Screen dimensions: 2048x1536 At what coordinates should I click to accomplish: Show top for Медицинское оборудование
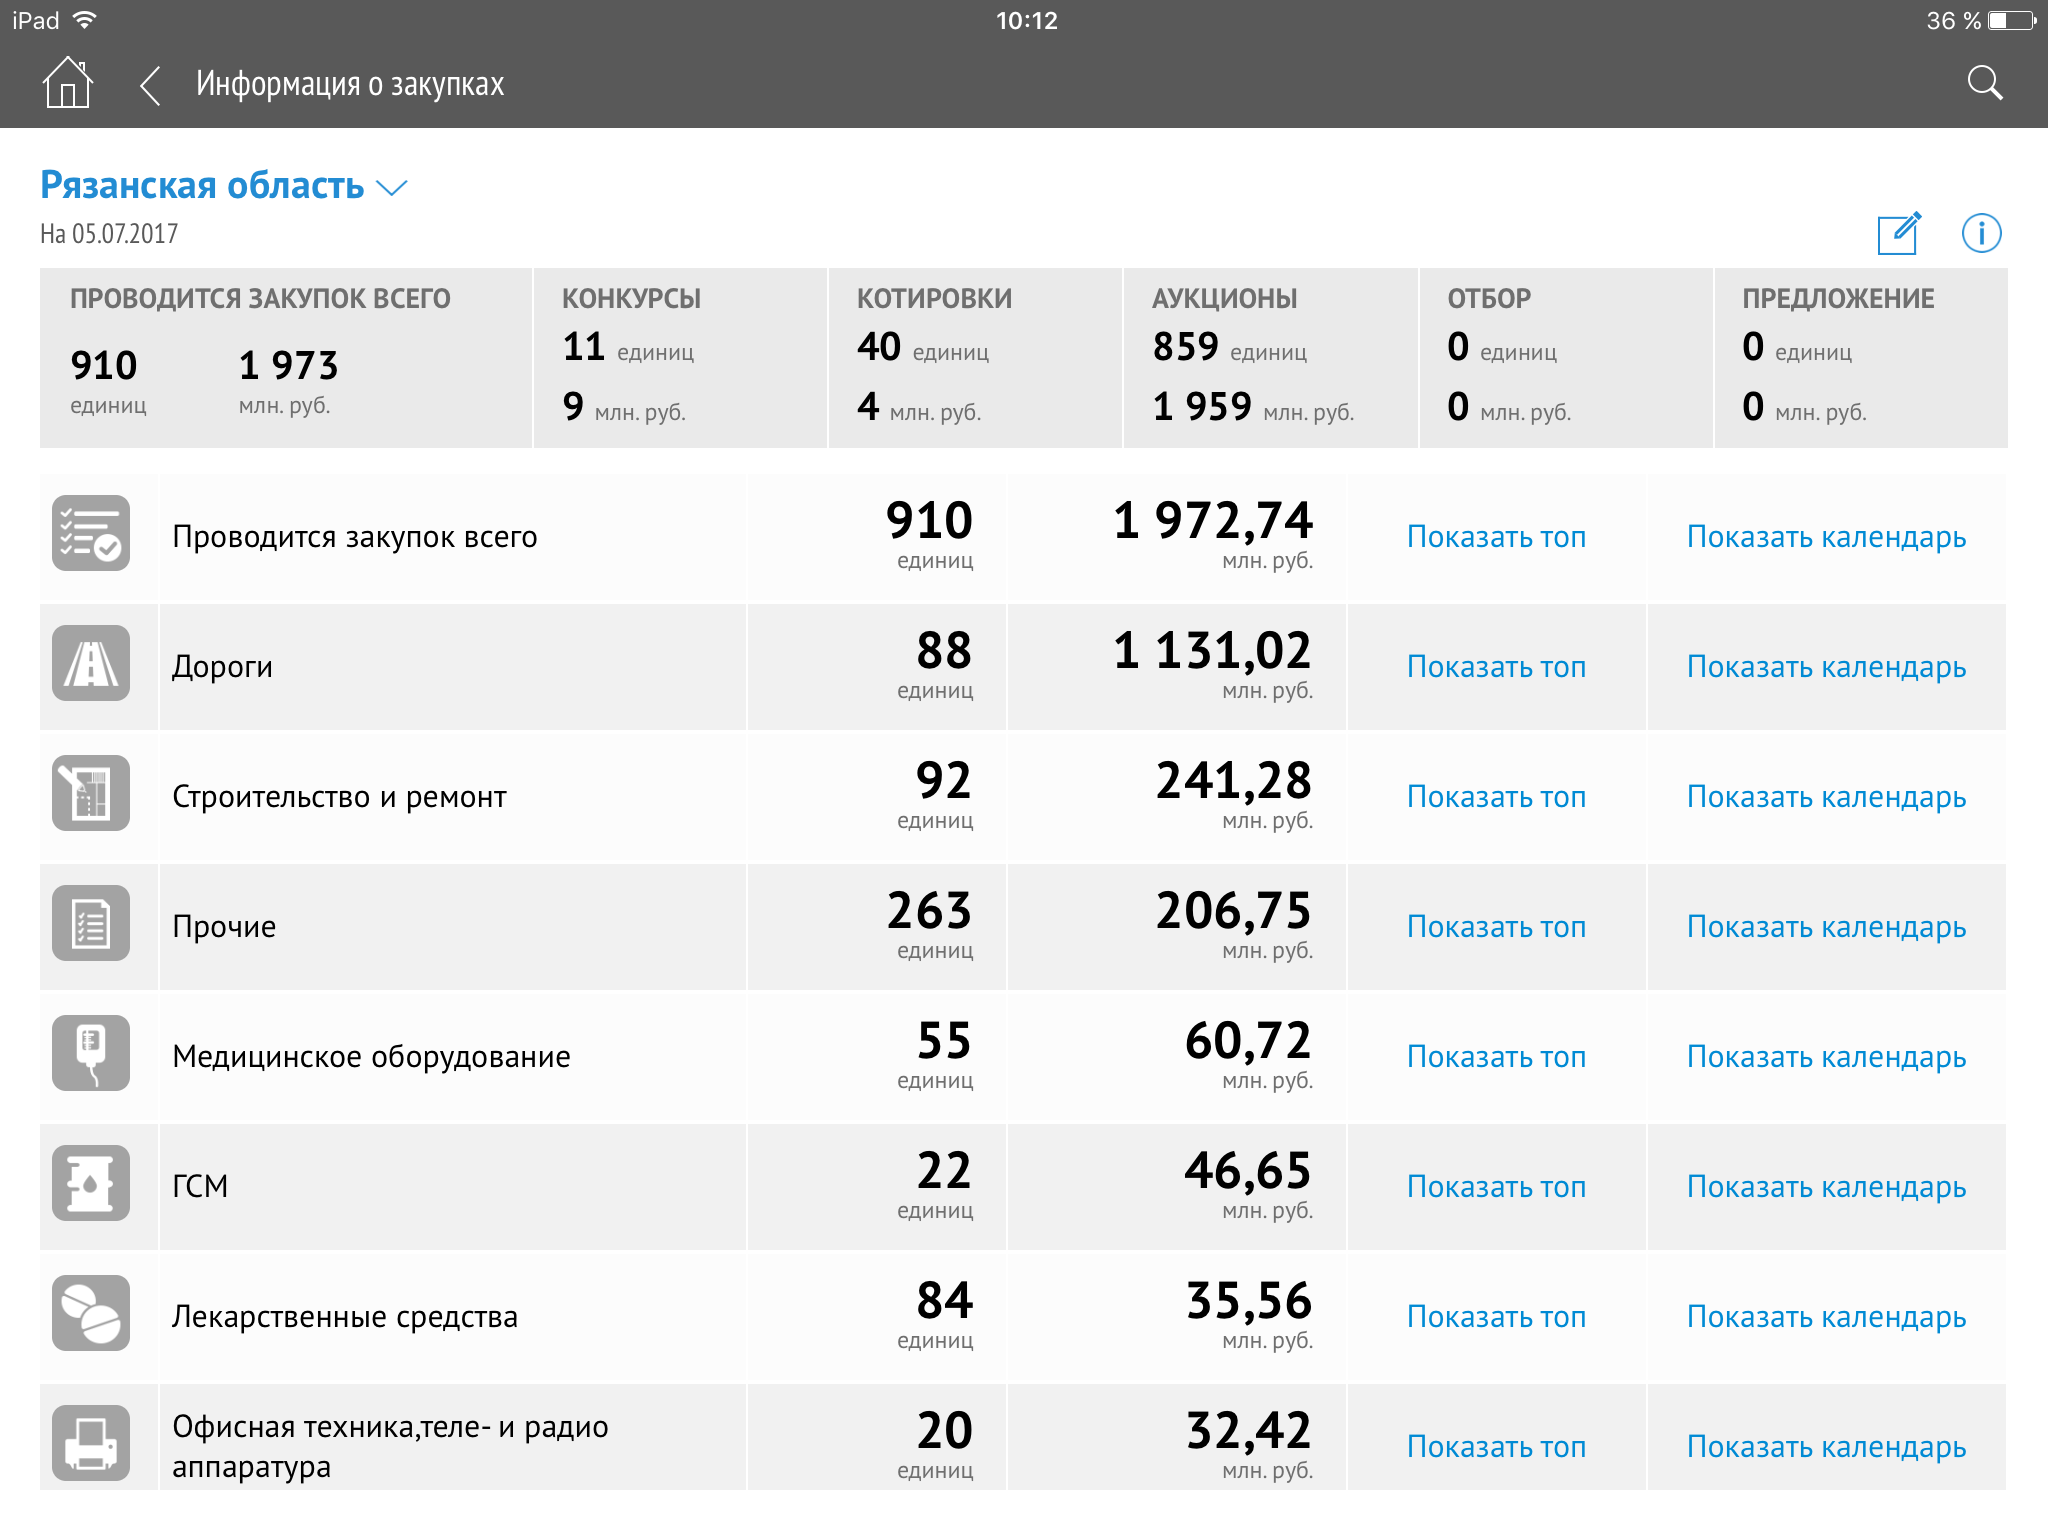[x=1496, y=1057]
